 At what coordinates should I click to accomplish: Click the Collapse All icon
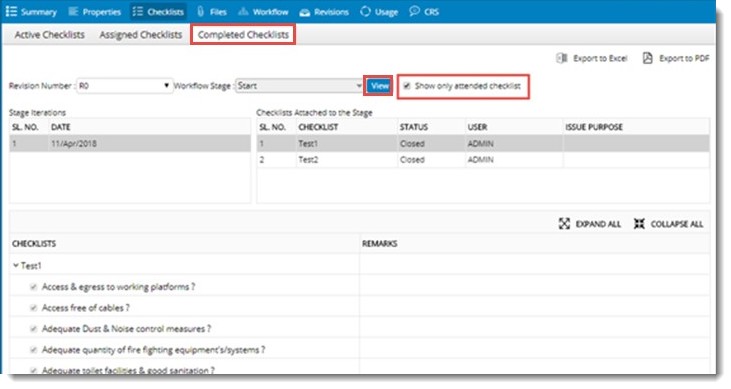[x=639, y=224]
